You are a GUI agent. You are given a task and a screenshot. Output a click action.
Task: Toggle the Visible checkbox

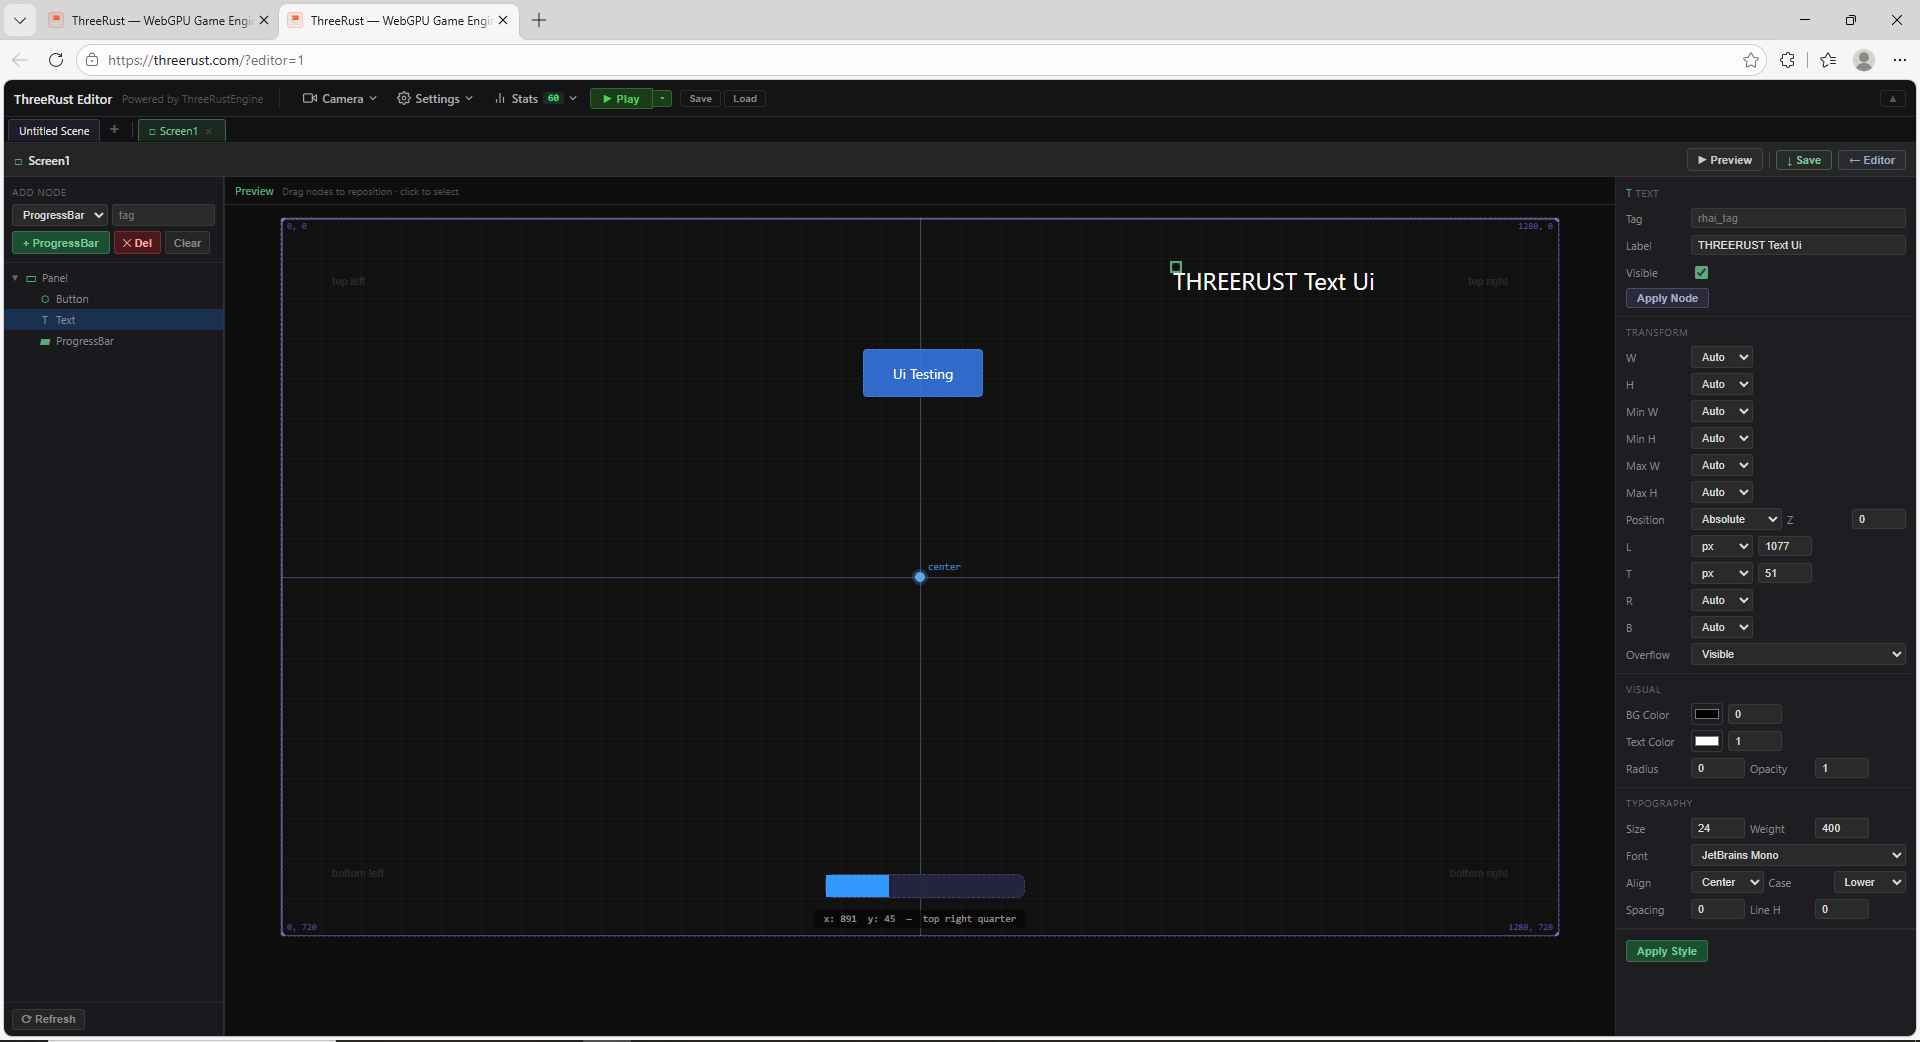(1701, 272)
